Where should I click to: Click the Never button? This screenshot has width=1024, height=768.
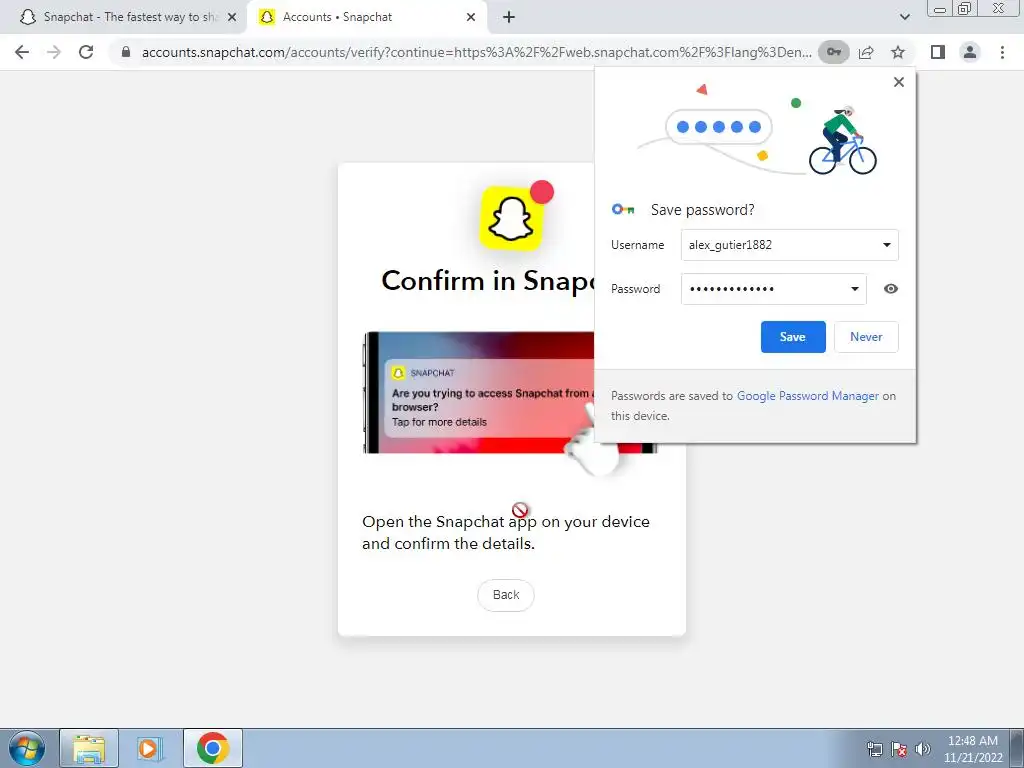click(866, 337)
